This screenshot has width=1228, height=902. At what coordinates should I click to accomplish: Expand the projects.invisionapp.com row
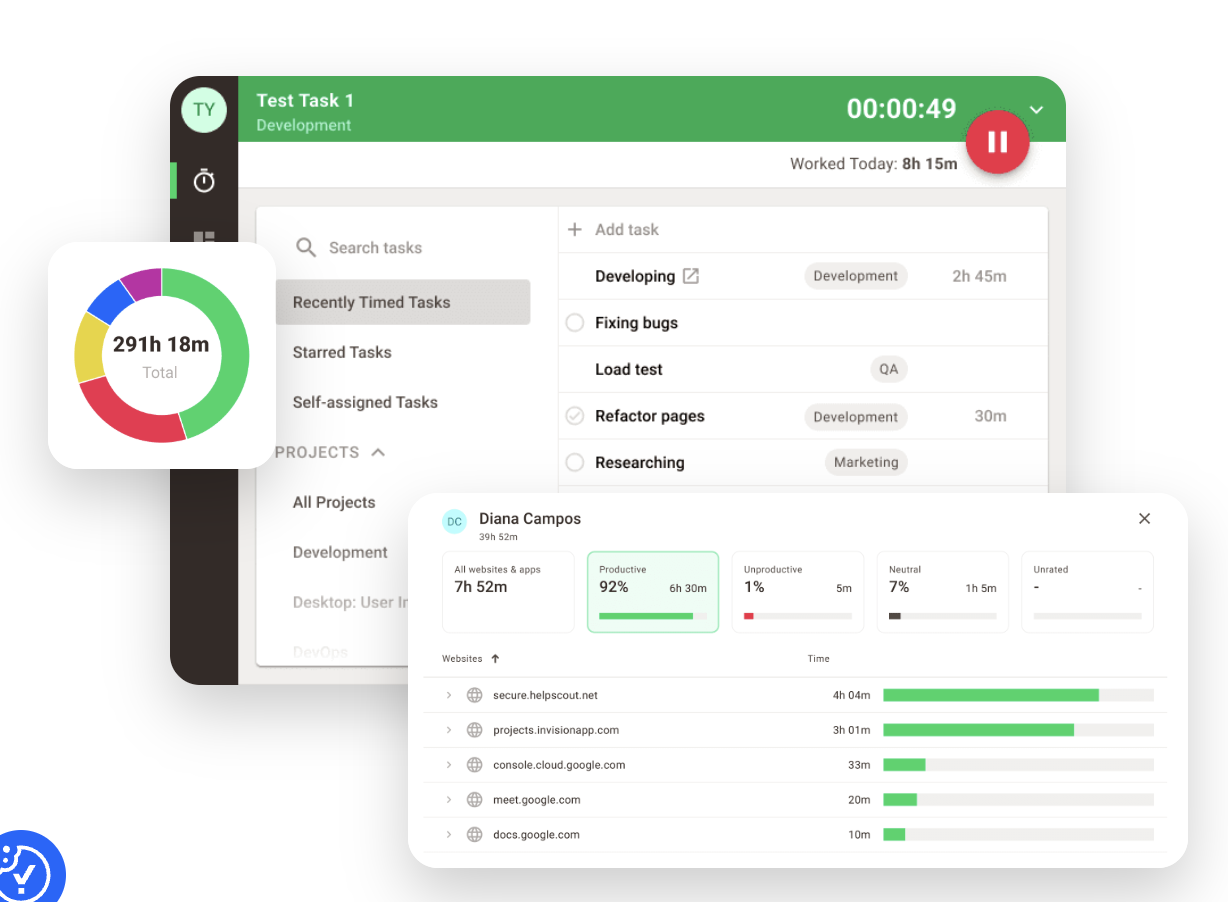(x=449, y=730)
